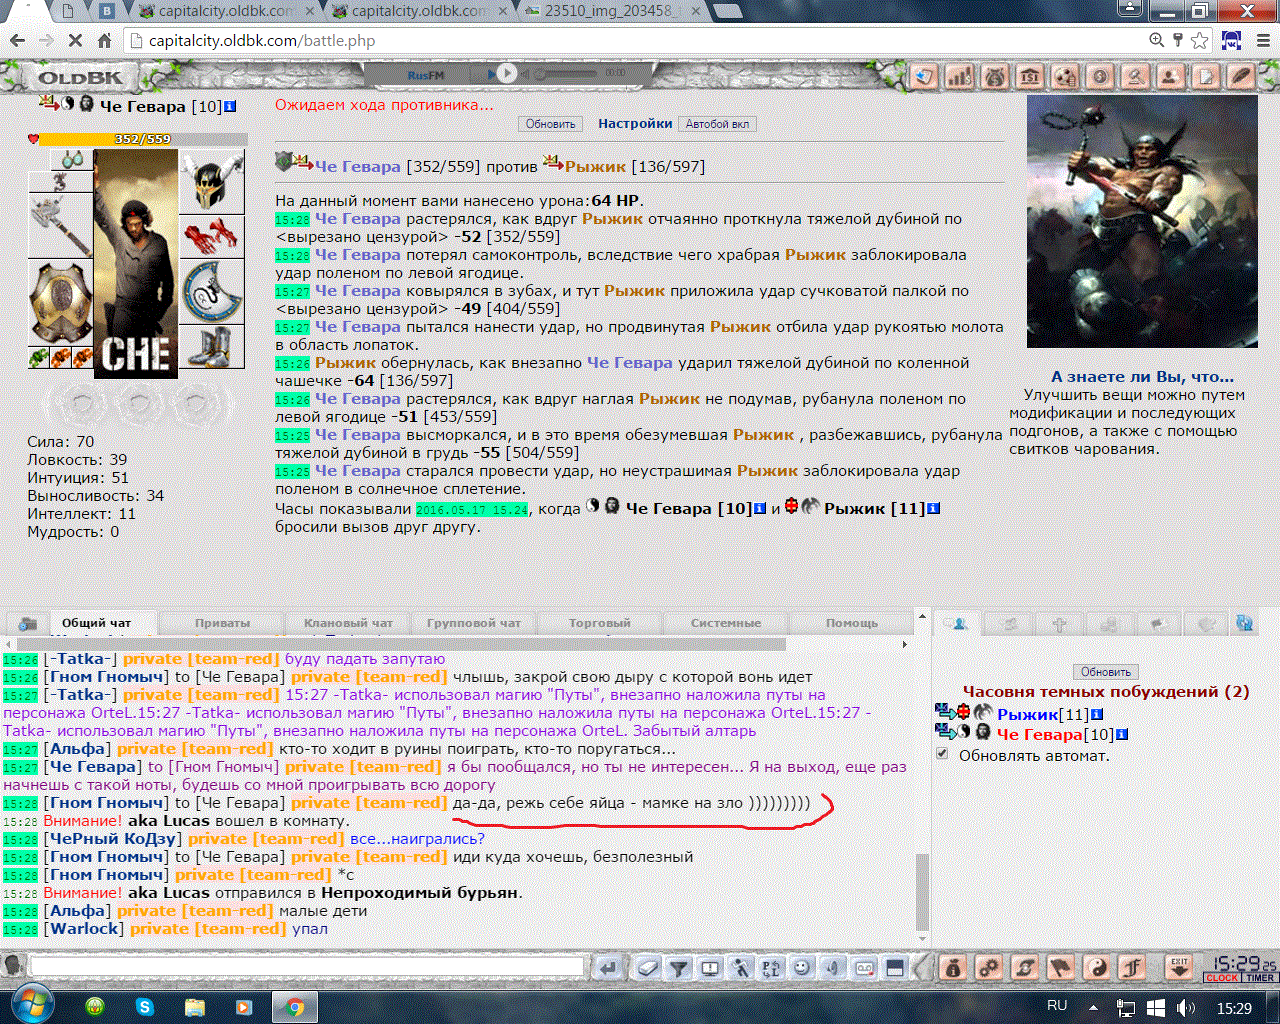The width and height of the screenshot is (1280, 1024).
Task: Click the battle 'Обновить' button
Action: 551,124
